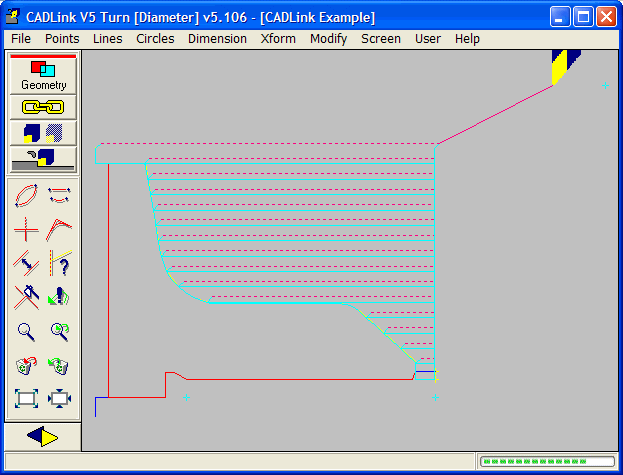Open the Xform menu
Image resolution: width=623 pixels, height=475 pixels.
coord(278,39)
